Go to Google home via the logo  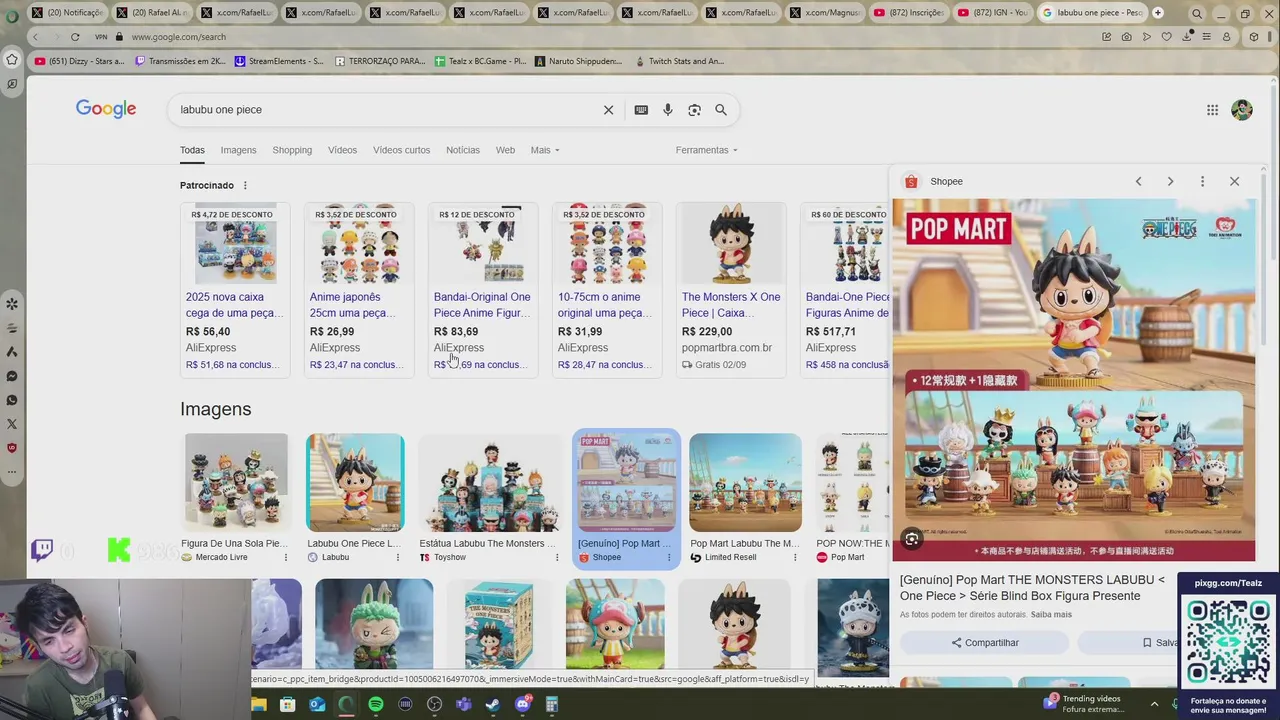click(106, 109)
